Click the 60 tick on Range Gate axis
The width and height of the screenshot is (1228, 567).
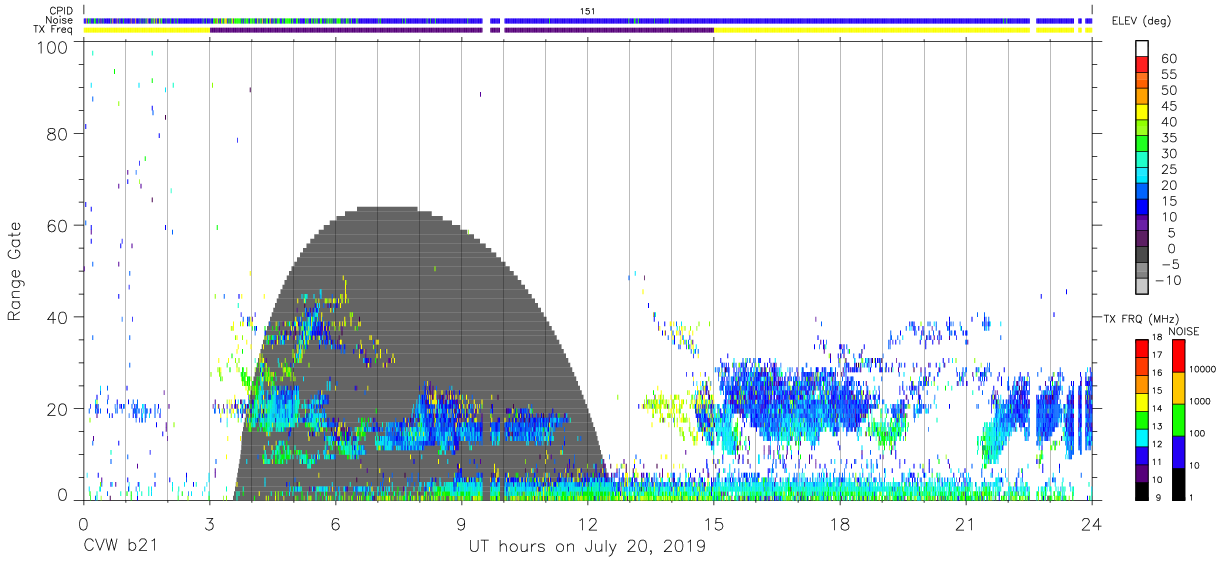(x=57, y=225)
